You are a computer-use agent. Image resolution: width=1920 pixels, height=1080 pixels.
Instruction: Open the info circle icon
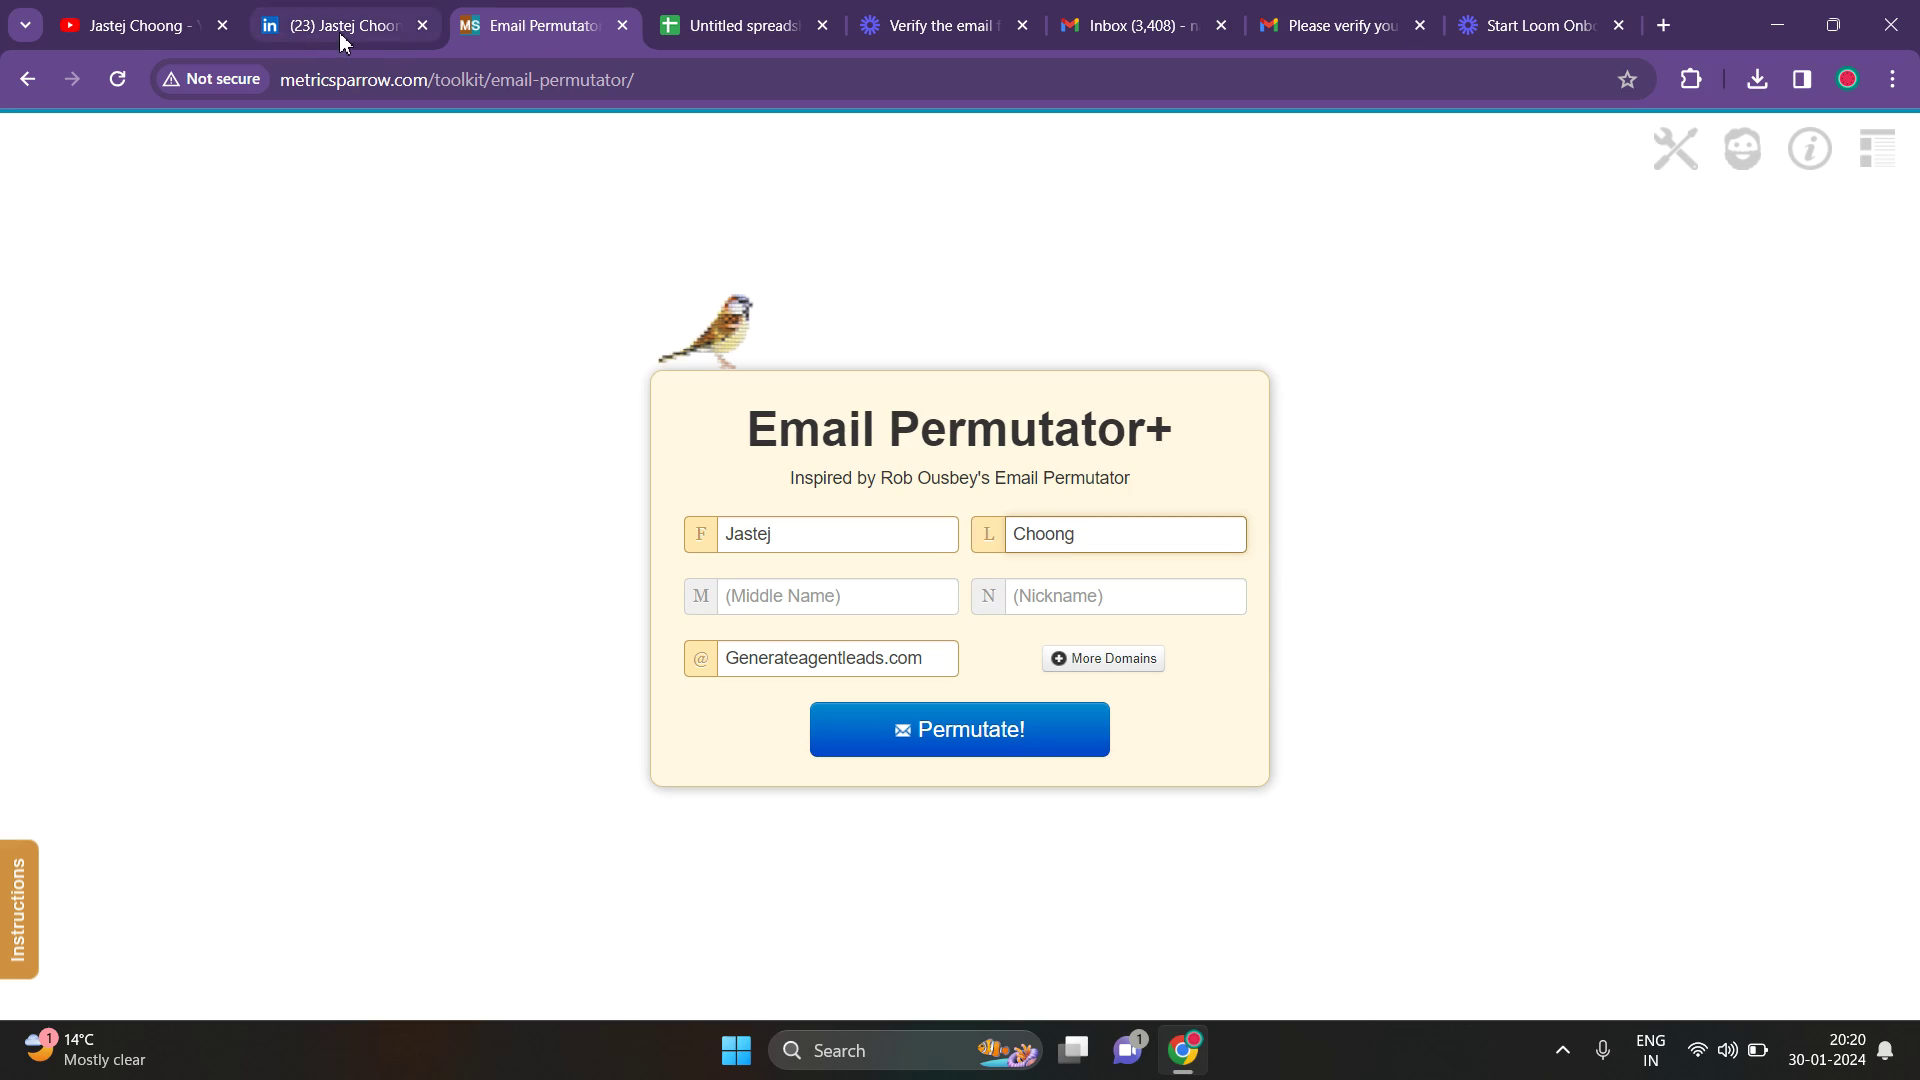pos(1809,149)
